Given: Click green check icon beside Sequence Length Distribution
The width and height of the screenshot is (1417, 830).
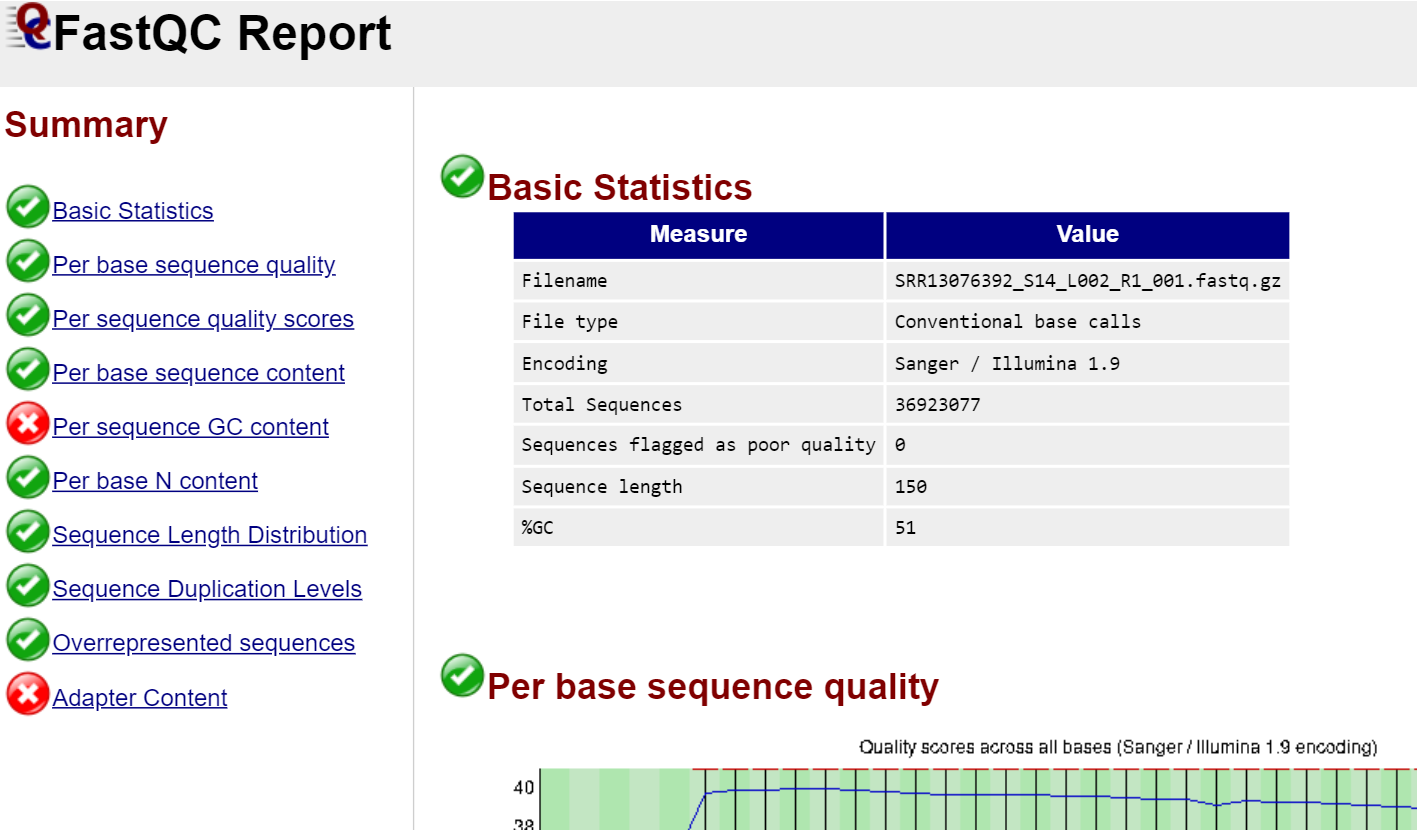Looking at the screenshot, I should [28, 531].
